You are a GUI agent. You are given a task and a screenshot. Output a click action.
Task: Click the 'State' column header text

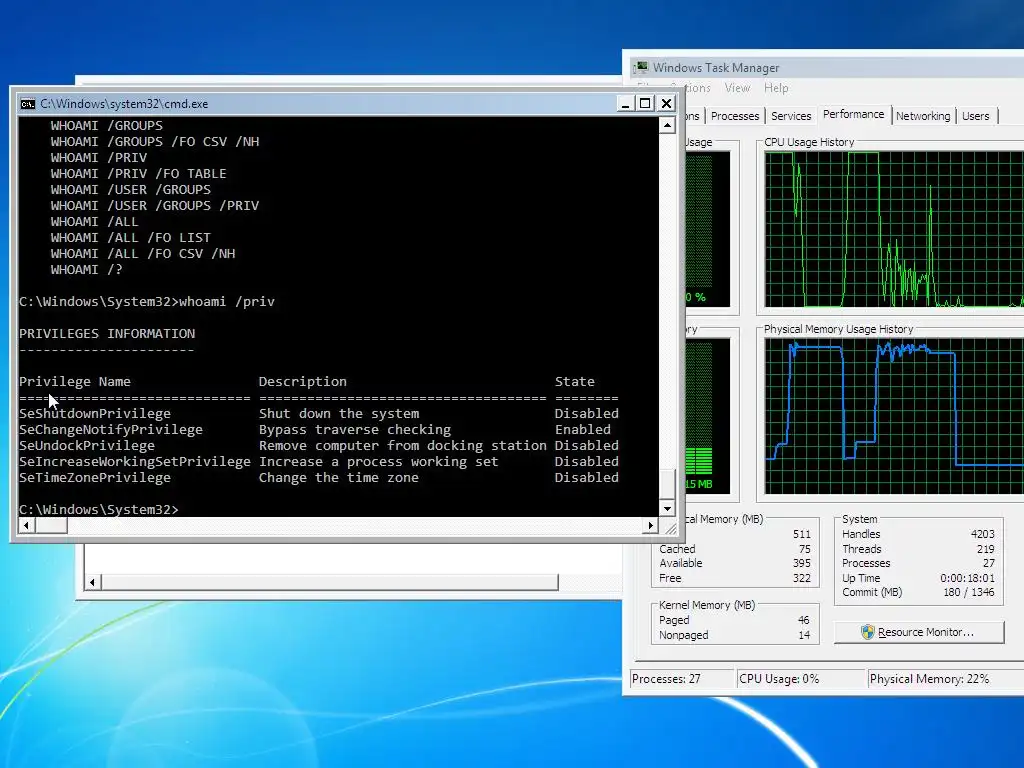pyautogui.click(x=575, y=381)
